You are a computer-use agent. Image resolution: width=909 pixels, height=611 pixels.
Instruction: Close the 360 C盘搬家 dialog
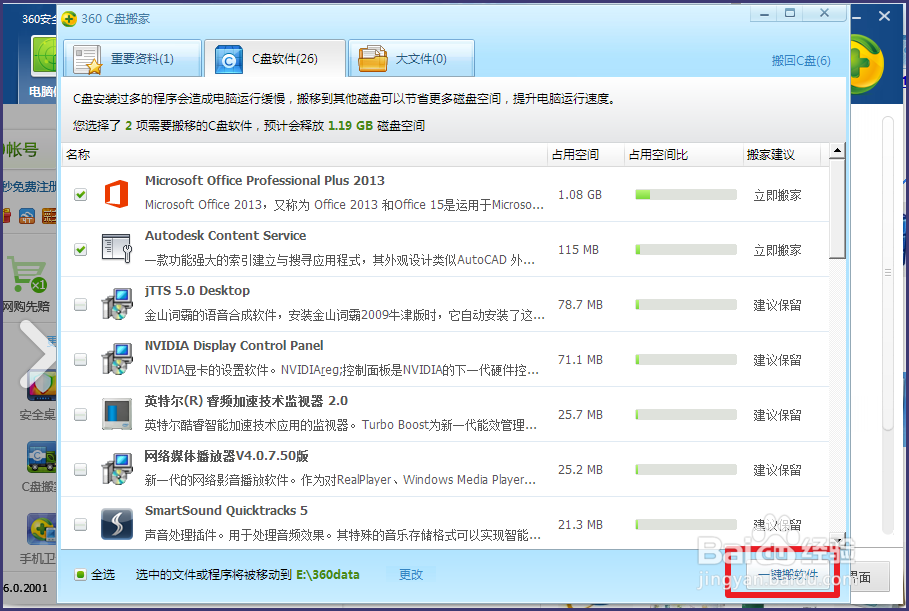click(x=824, y=13)
